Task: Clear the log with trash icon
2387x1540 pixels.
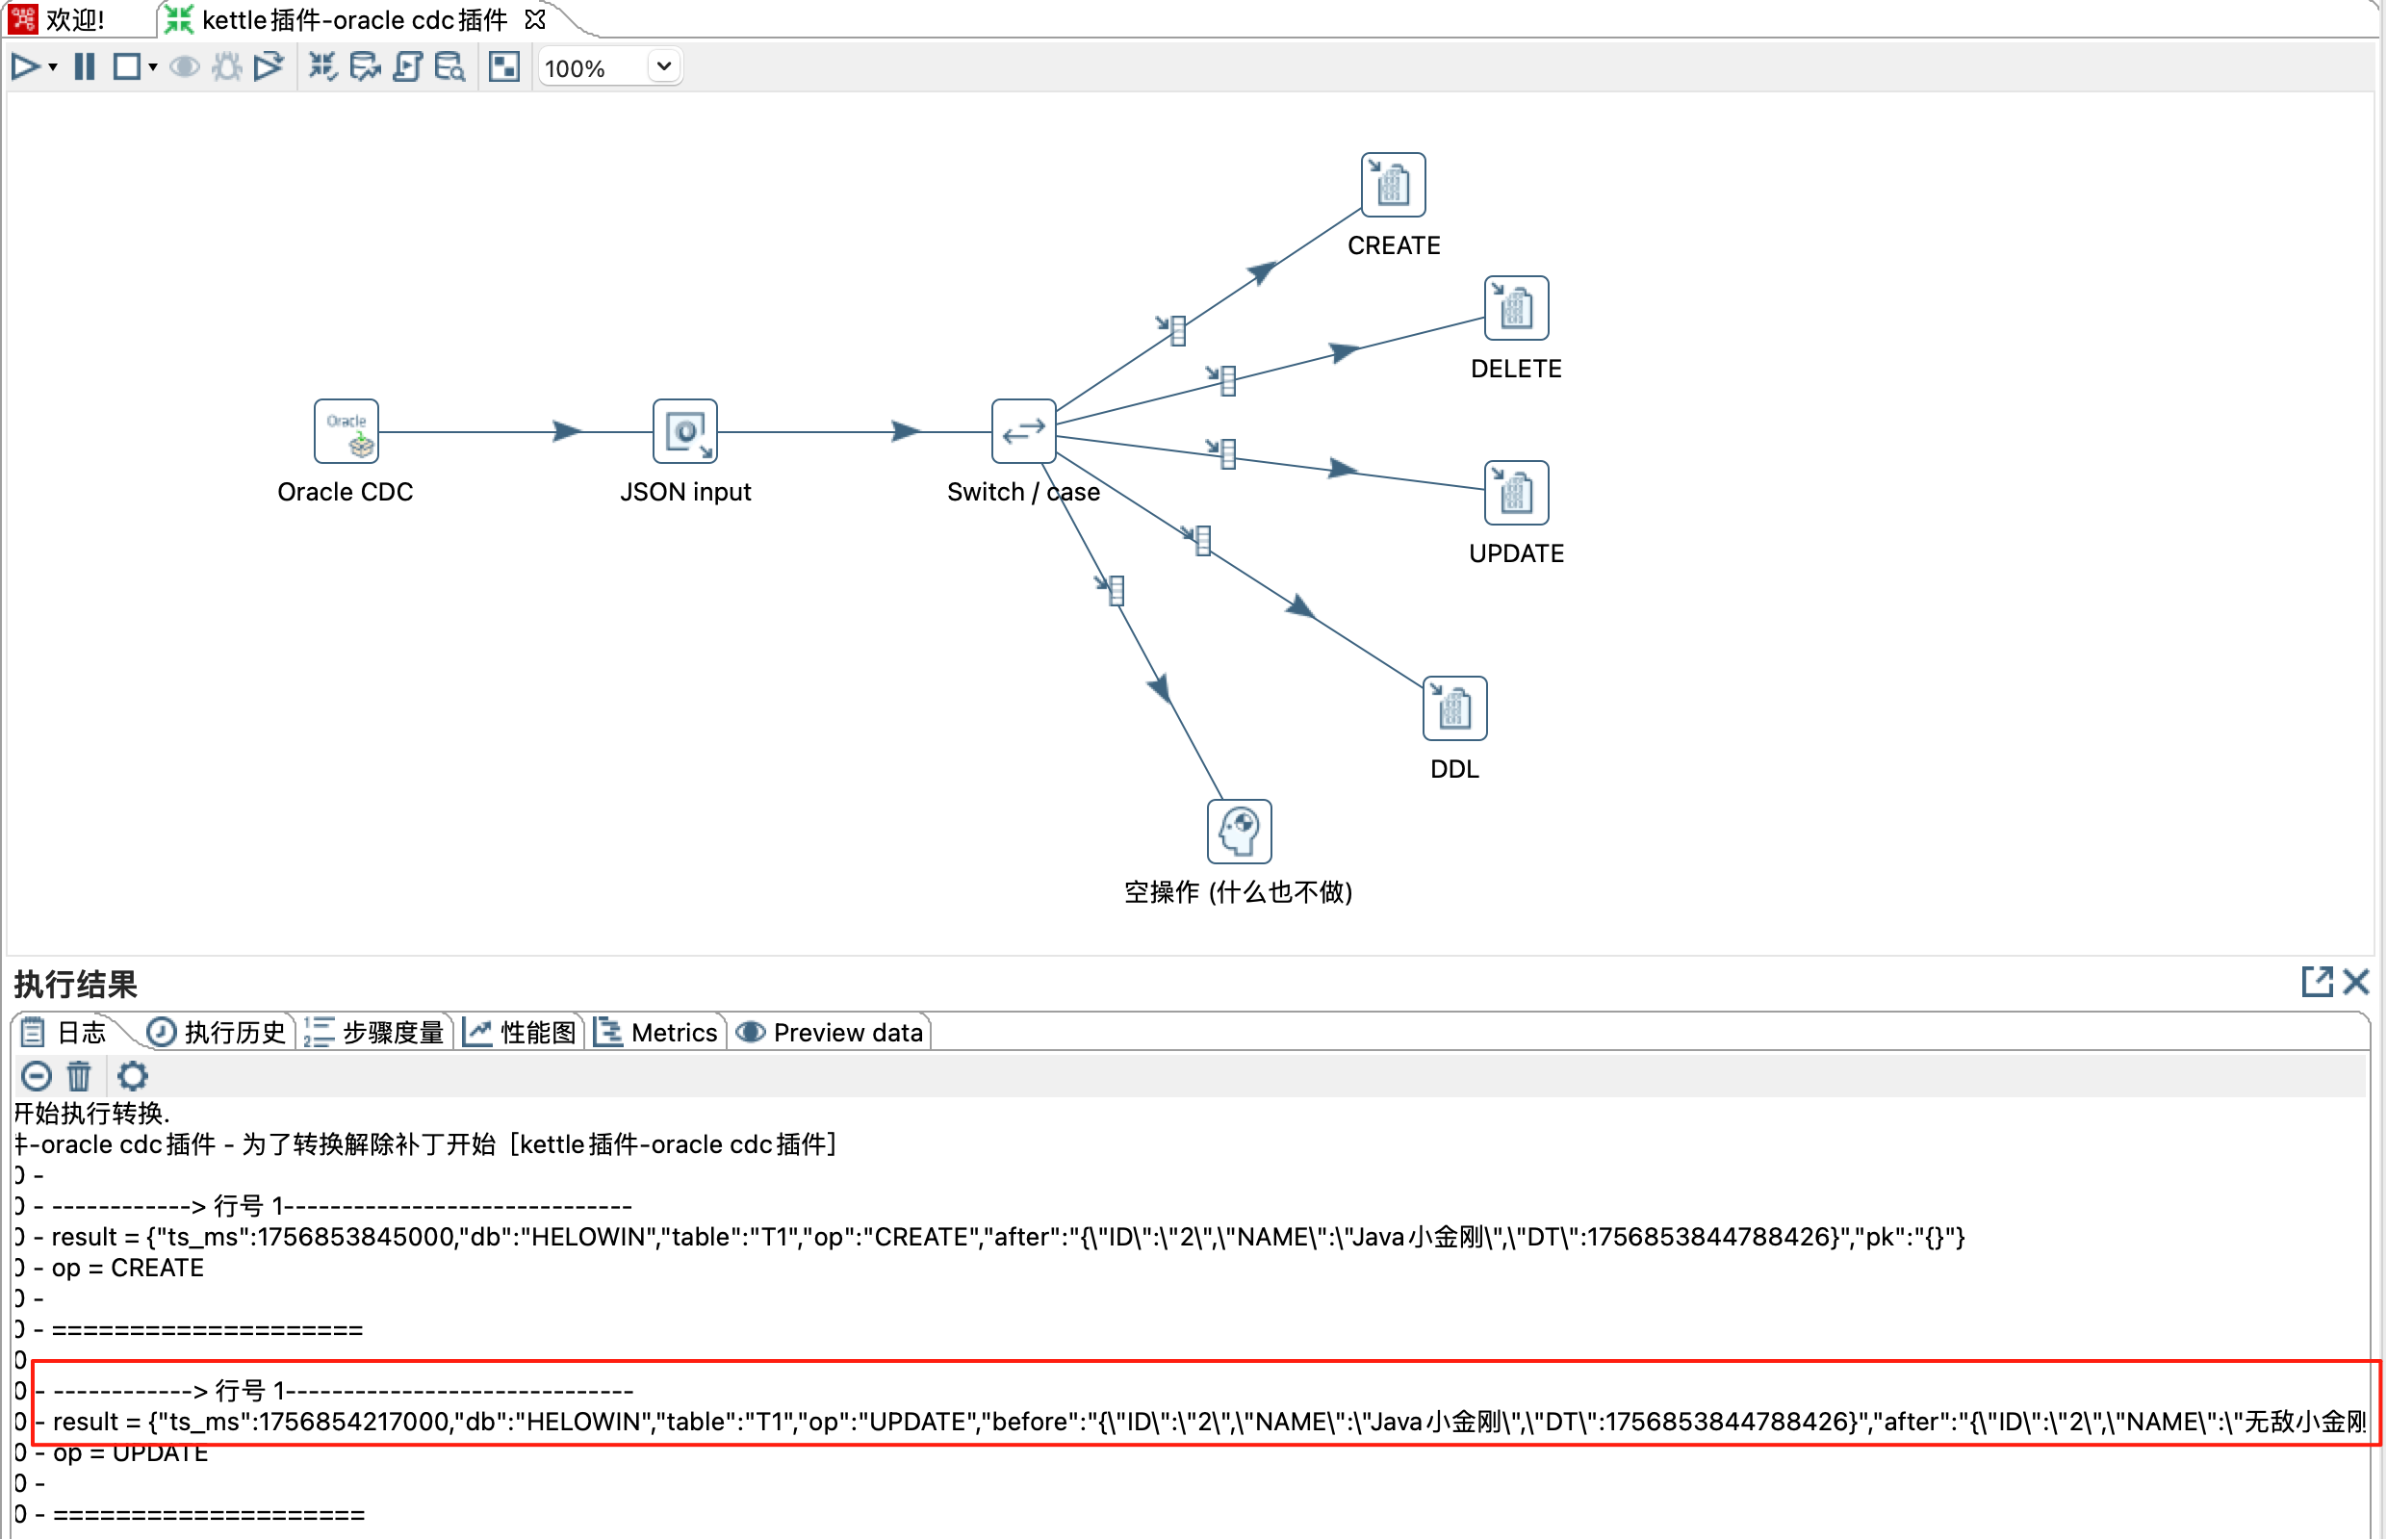Action: 79,1076
